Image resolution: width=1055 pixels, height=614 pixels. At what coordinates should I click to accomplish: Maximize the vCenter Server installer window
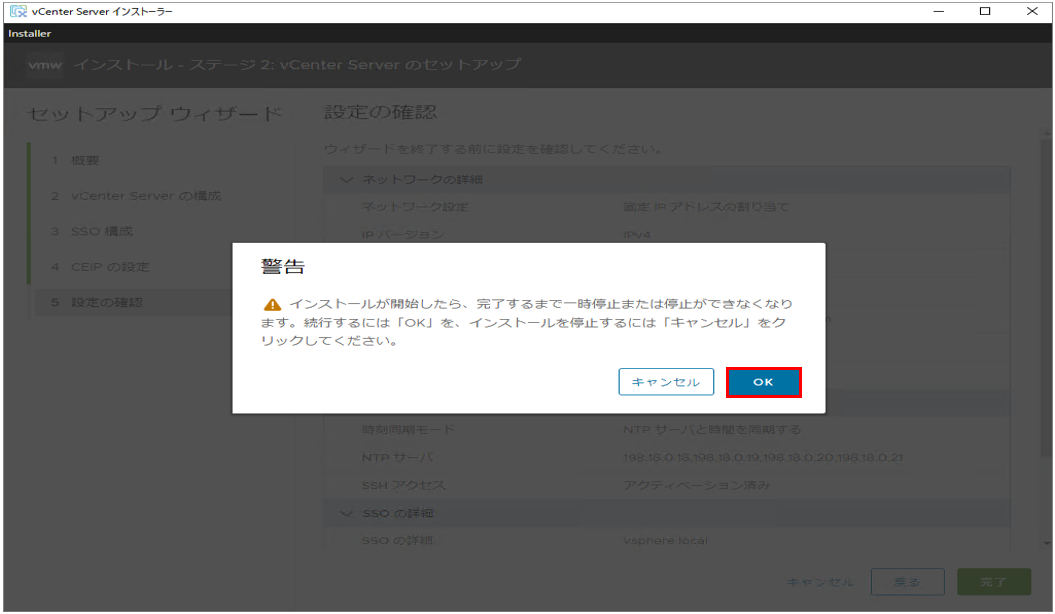pos(985,11)
